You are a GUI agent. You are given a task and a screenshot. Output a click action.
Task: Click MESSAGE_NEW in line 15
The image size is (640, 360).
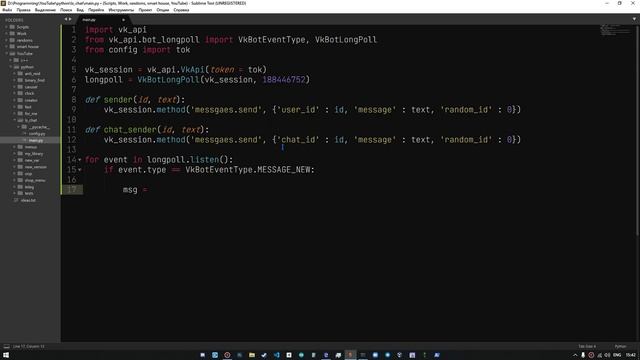coord(284,170)
